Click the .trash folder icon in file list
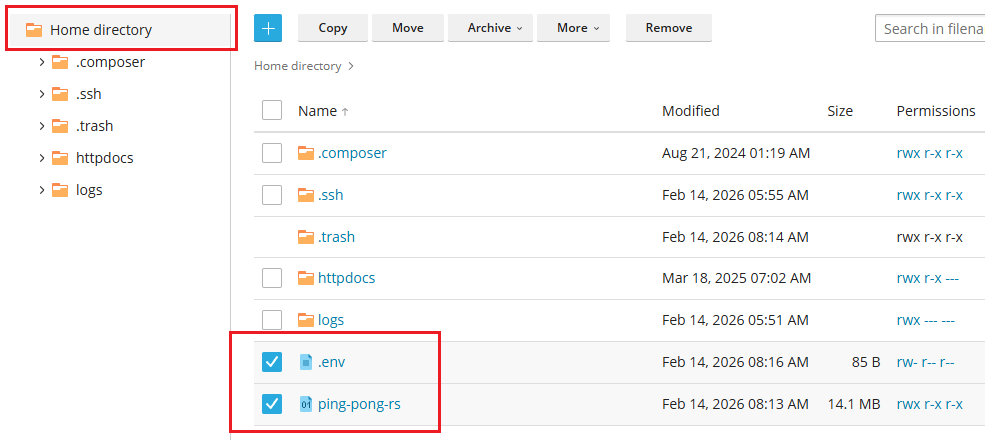This screenshot has height=440, width=985. (x=306, y=237)
